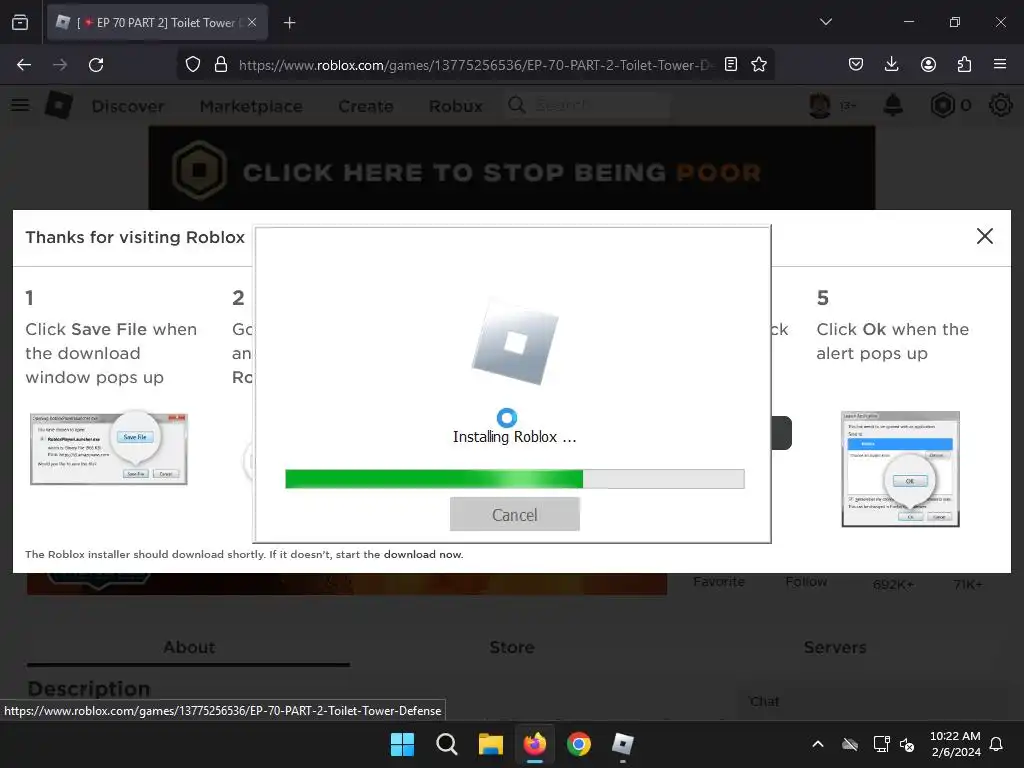The height and width of the screenshot is (768, 1024).
Task: Open File Explorer from the taskbar
Action: coord(490,744)
